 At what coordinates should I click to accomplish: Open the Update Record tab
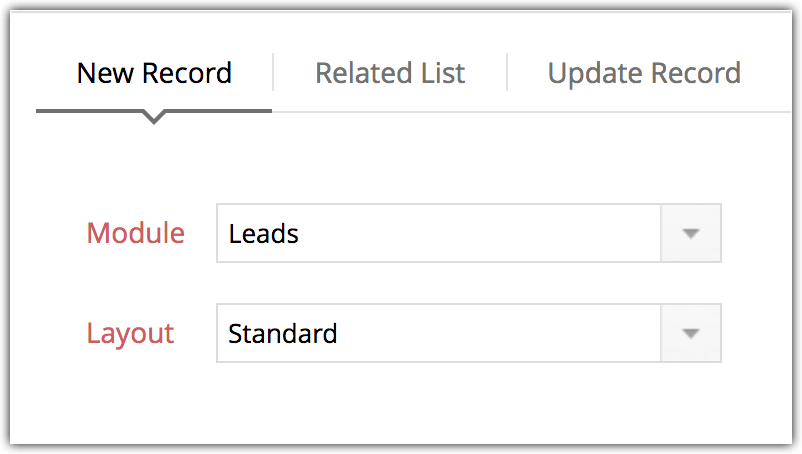pyautogui.click(x=644, y=73)
